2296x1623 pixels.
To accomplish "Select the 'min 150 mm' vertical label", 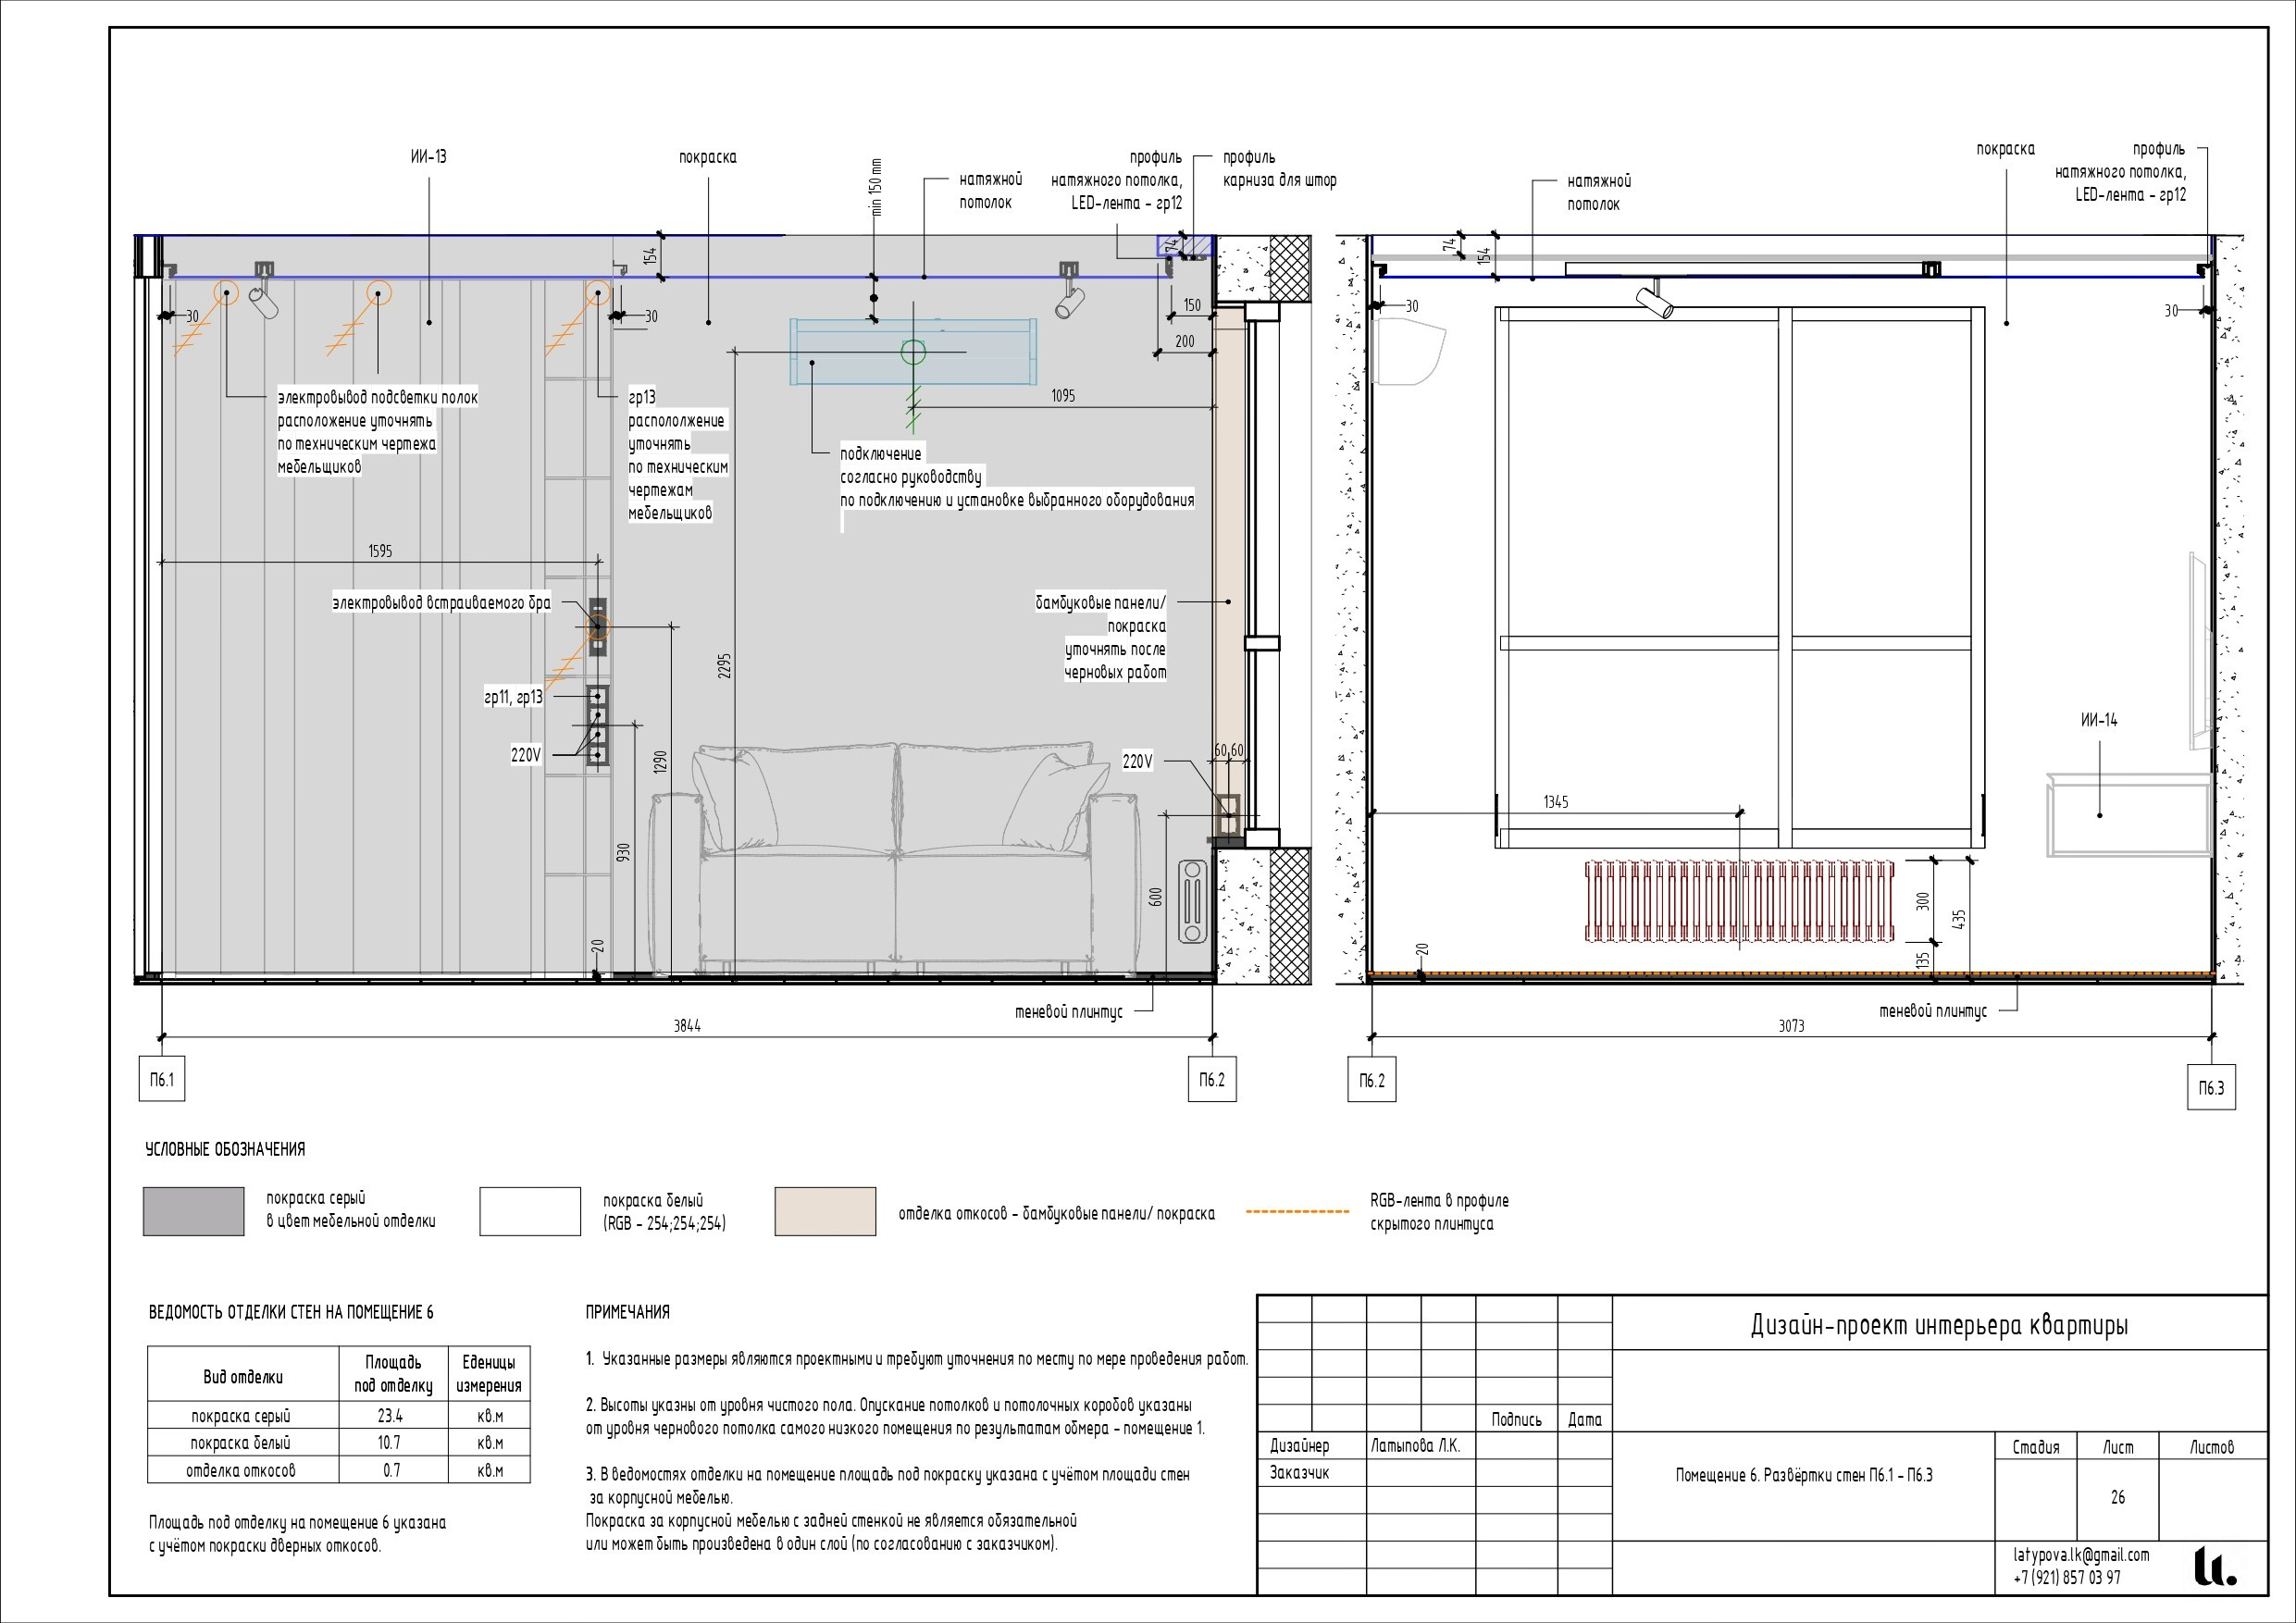I will (876, 187).
